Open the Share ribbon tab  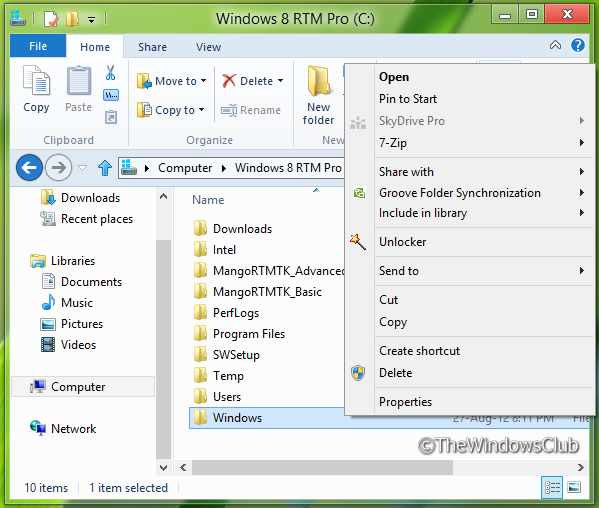pyautogui.click(x=152, y=47)
